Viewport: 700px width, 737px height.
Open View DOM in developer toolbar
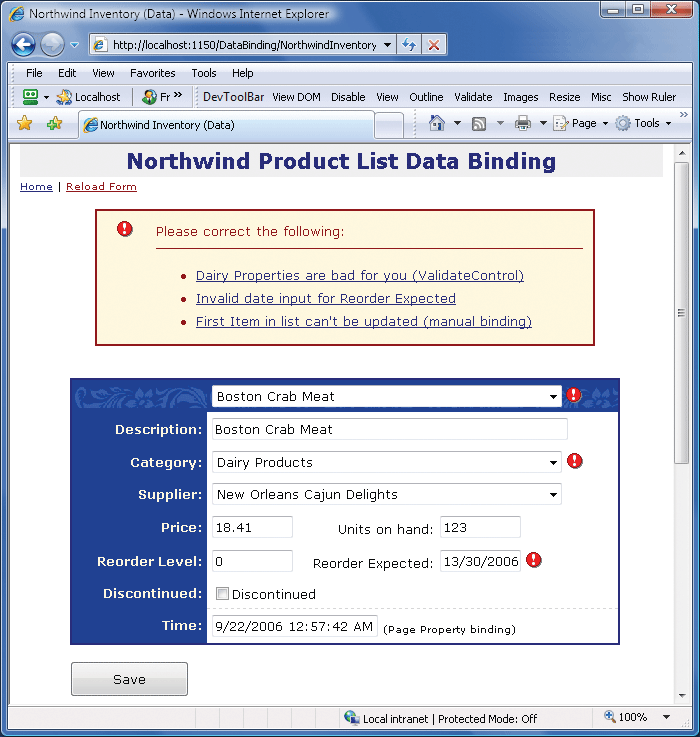(x=297, y=97)
